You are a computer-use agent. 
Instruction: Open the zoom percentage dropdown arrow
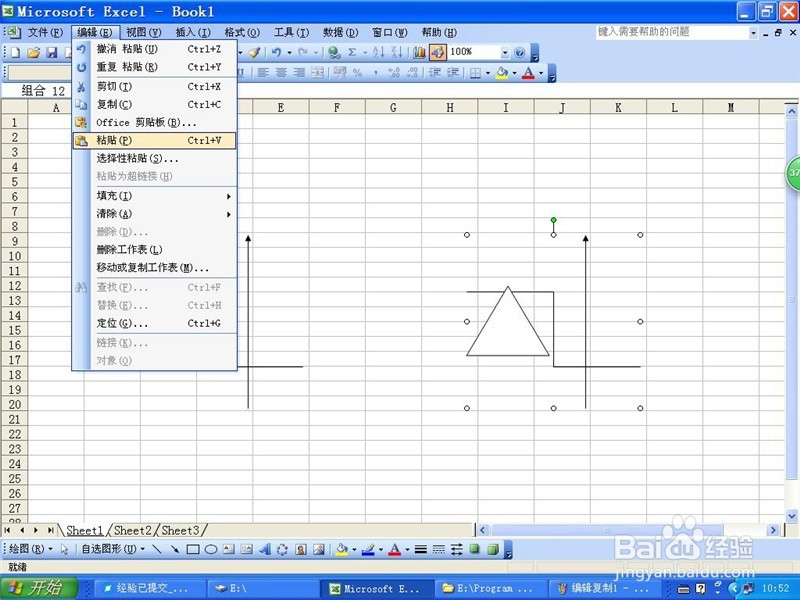click(505, 52)
